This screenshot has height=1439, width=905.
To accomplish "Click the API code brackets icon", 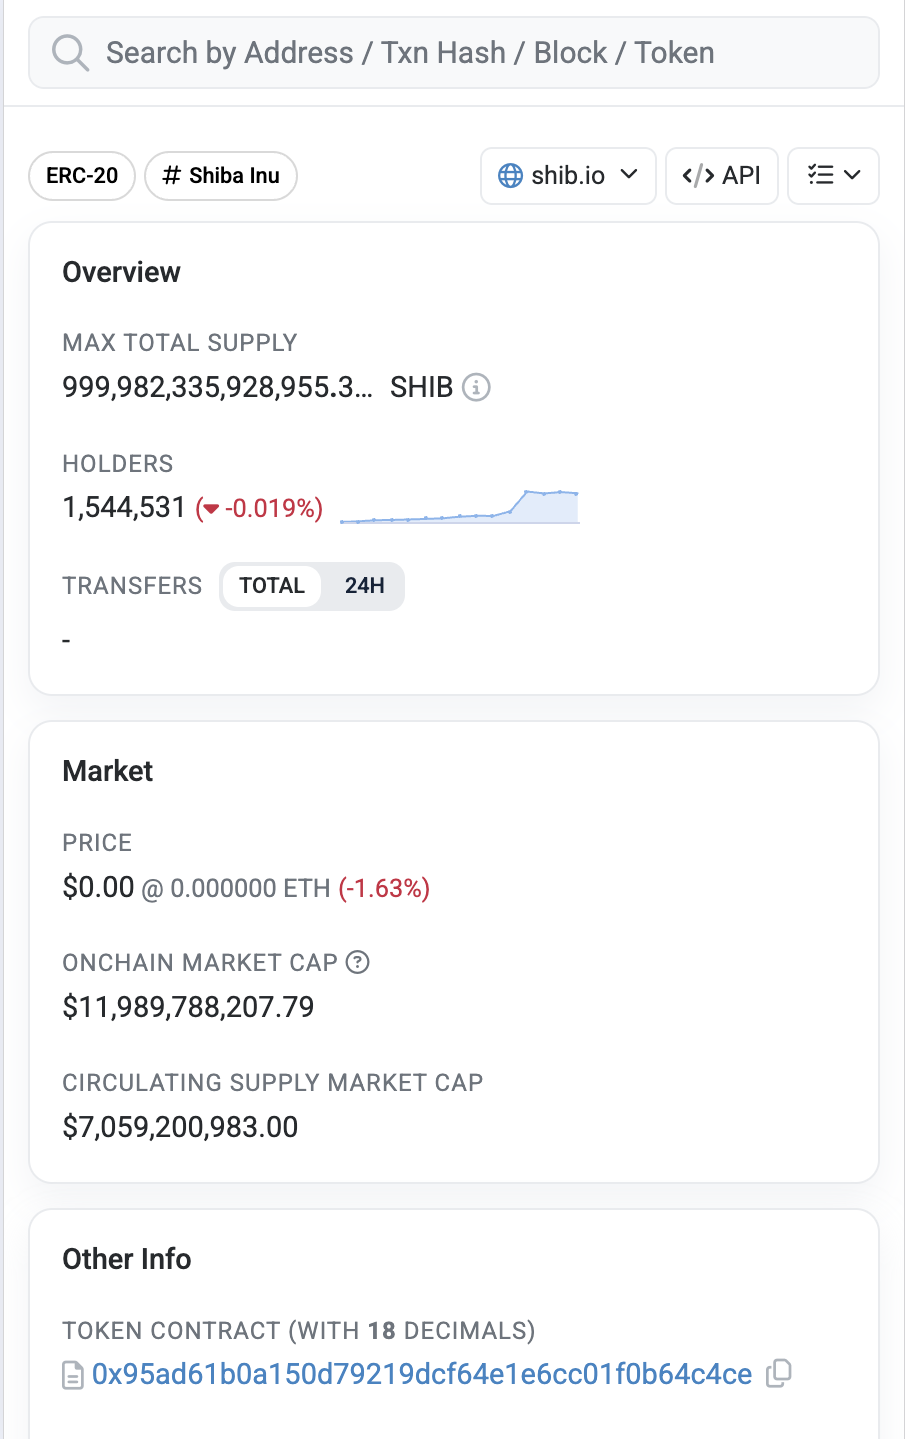I will 698,176.
